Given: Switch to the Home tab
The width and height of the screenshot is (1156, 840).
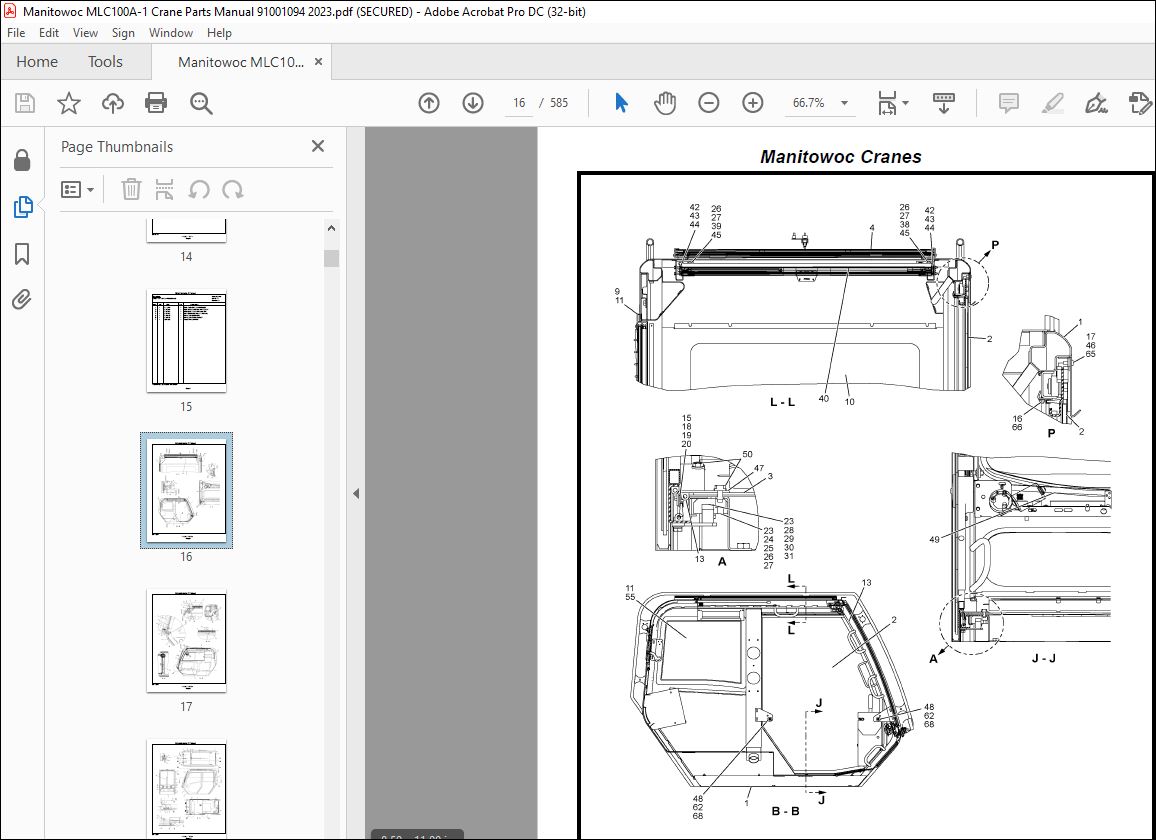Looking at the screenshot, I should (x=37, y=62).
